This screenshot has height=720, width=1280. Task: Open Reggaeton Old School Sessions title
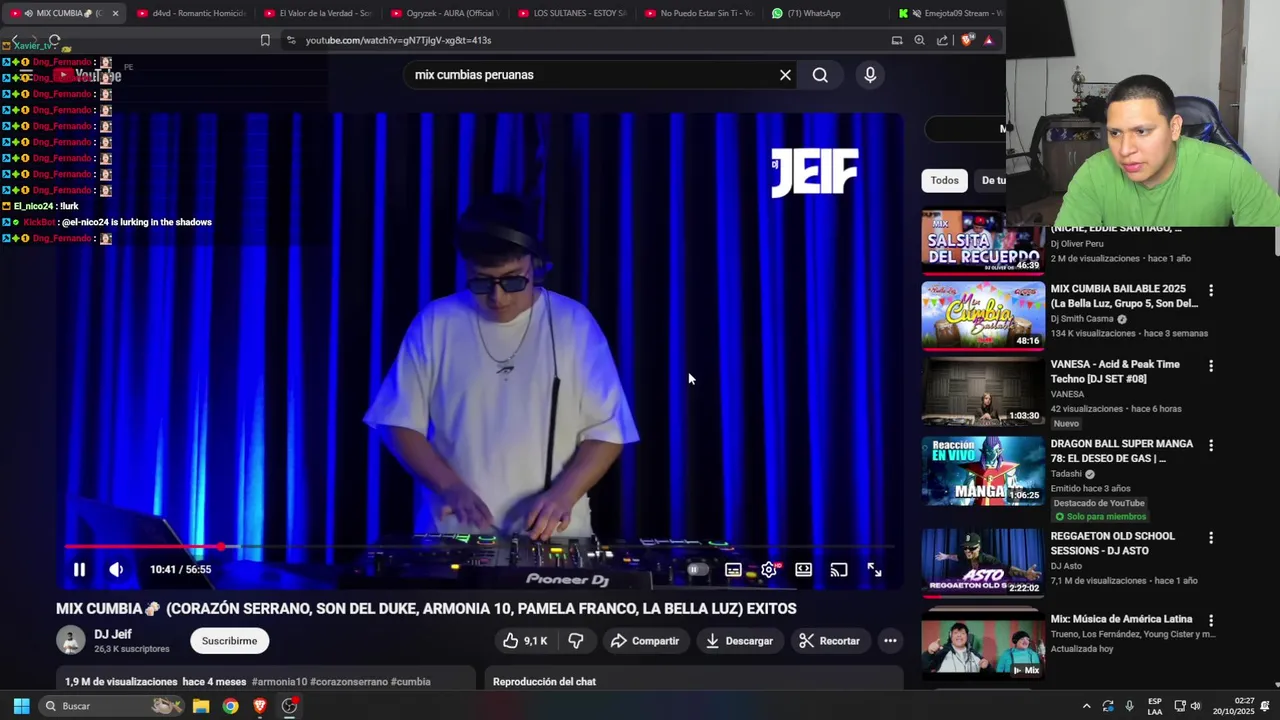click(x=1113, y=543)
